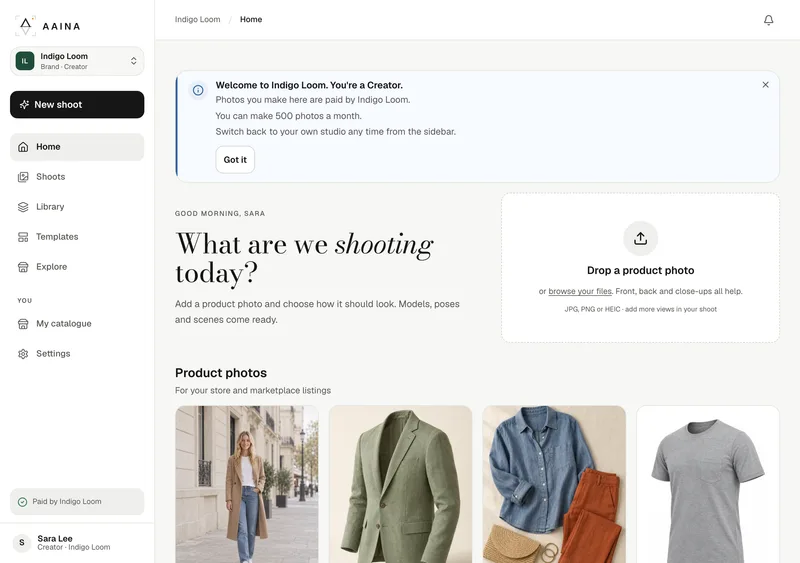Open My catalogue
The width and height of the screenshot is (800, 563).
[x=77, y=324]
